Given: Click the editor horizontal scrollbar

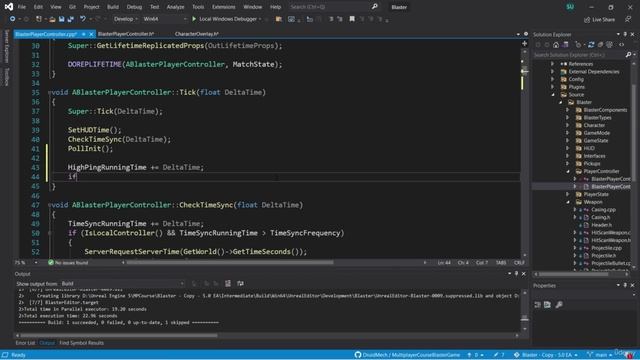Looking at the screenshot, I should tap(229, 262).
